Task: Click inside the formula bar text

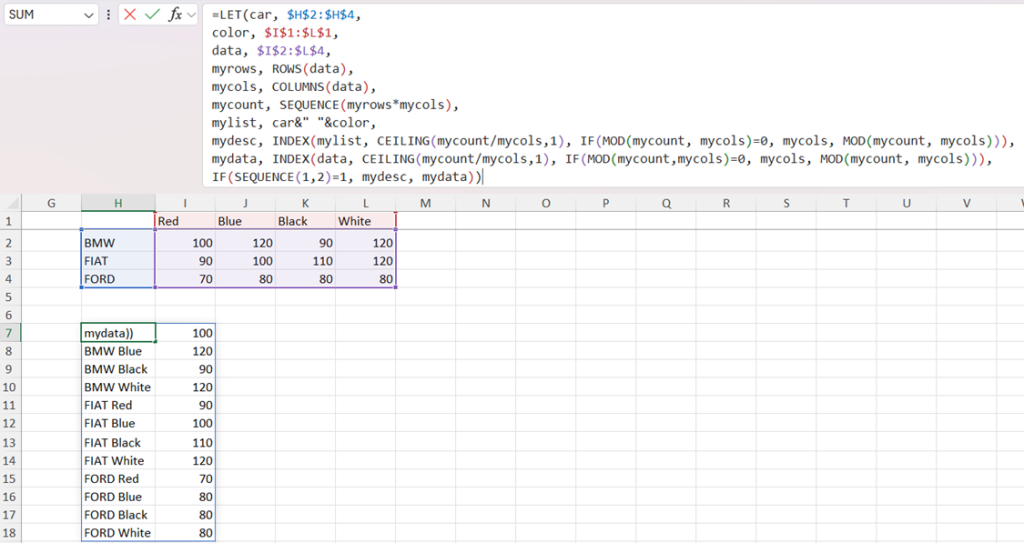Action: pyautogui.click(x=613, y=95)
